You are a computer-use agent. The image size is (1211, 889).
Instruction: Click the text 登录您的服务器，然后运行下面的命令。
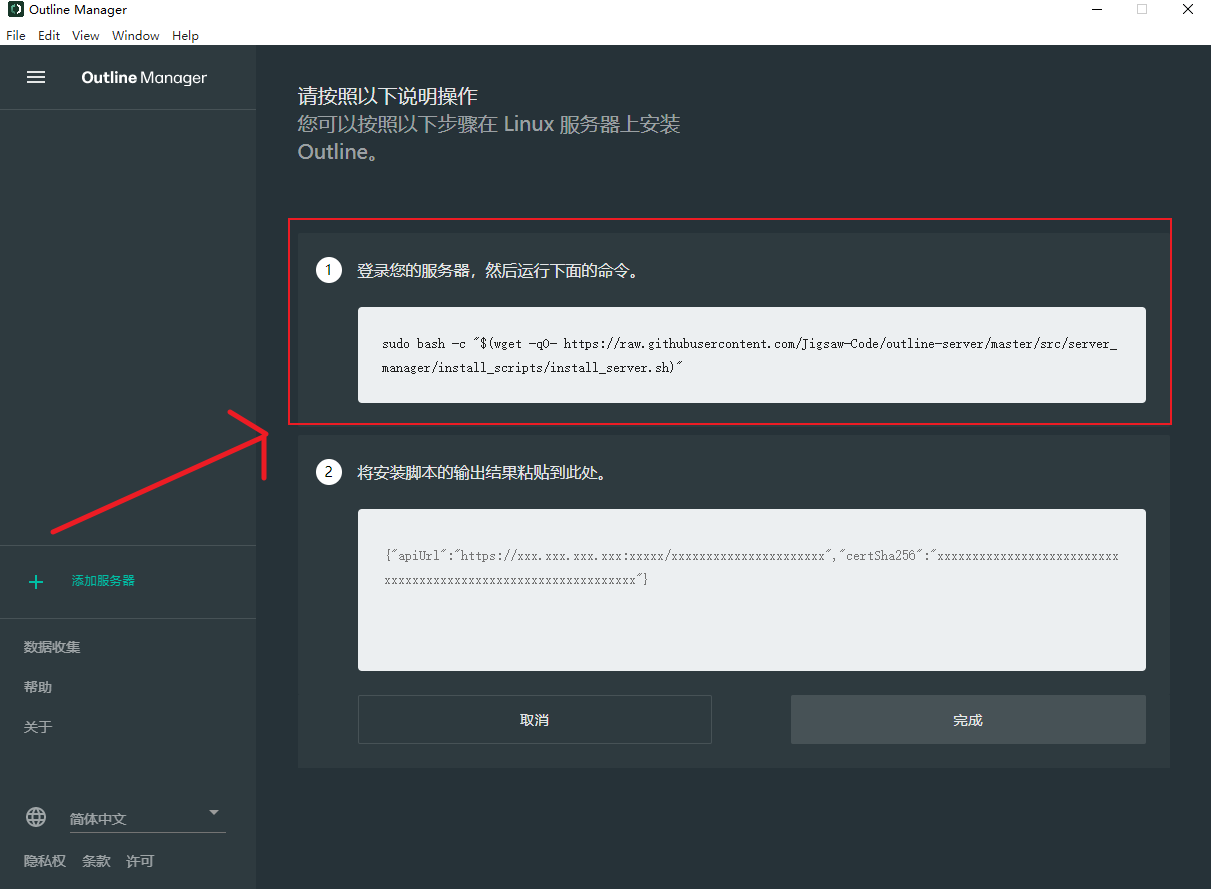coord(497,271)
